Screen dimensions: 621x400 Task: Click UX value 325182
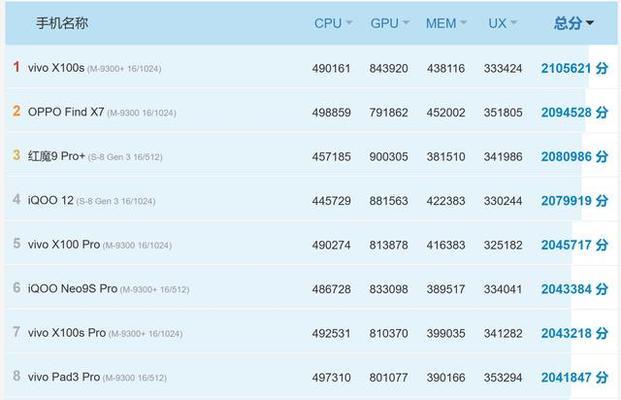point(503,245)
